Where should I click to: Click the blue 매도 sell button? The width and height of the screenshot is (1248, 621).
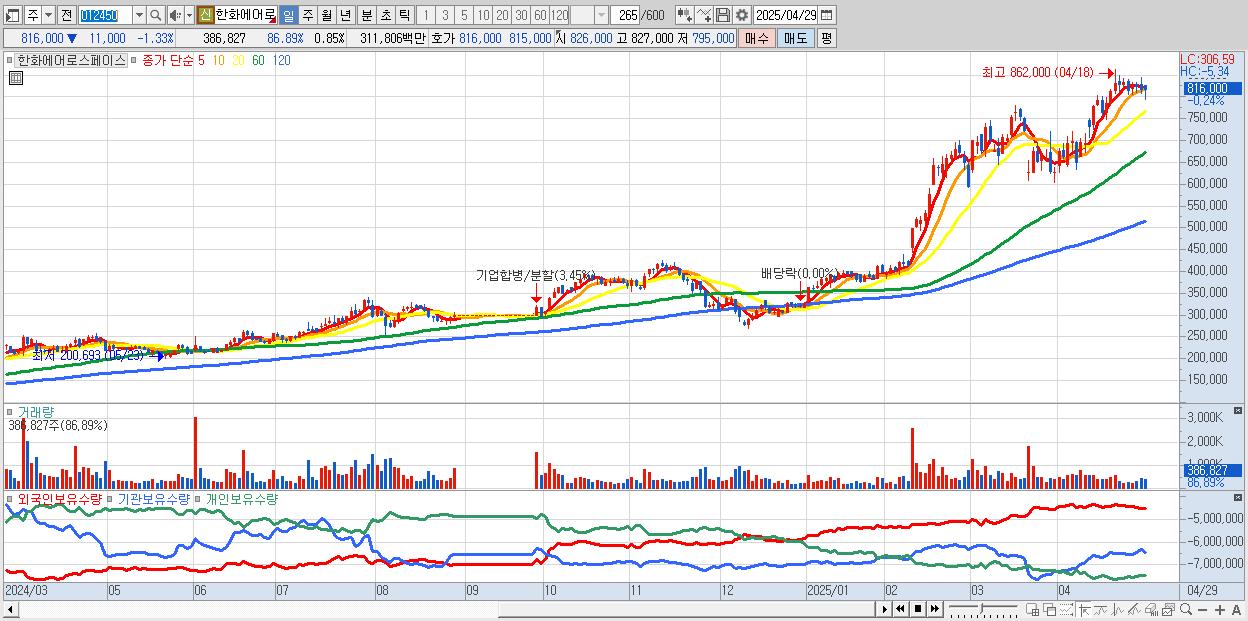click(796, 38)
